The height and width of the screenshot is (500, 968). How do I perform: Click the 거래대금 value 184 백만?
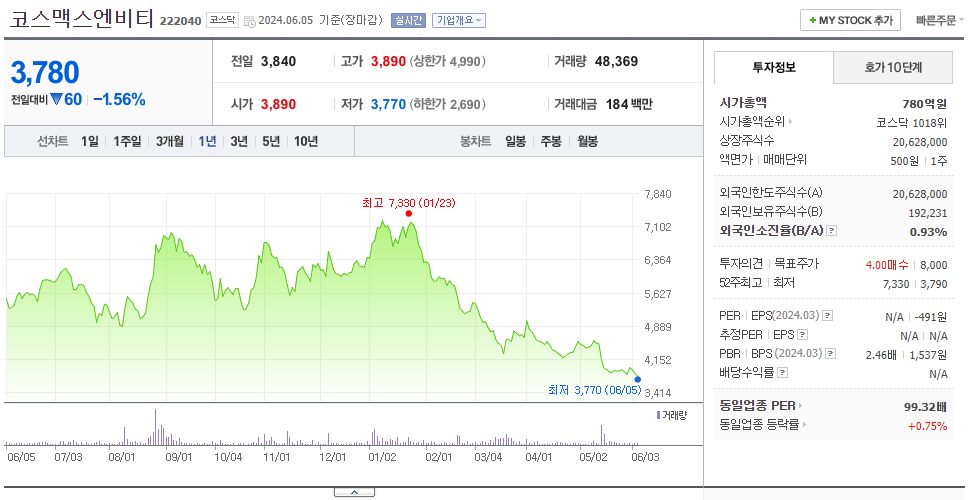tap(628, 105)
